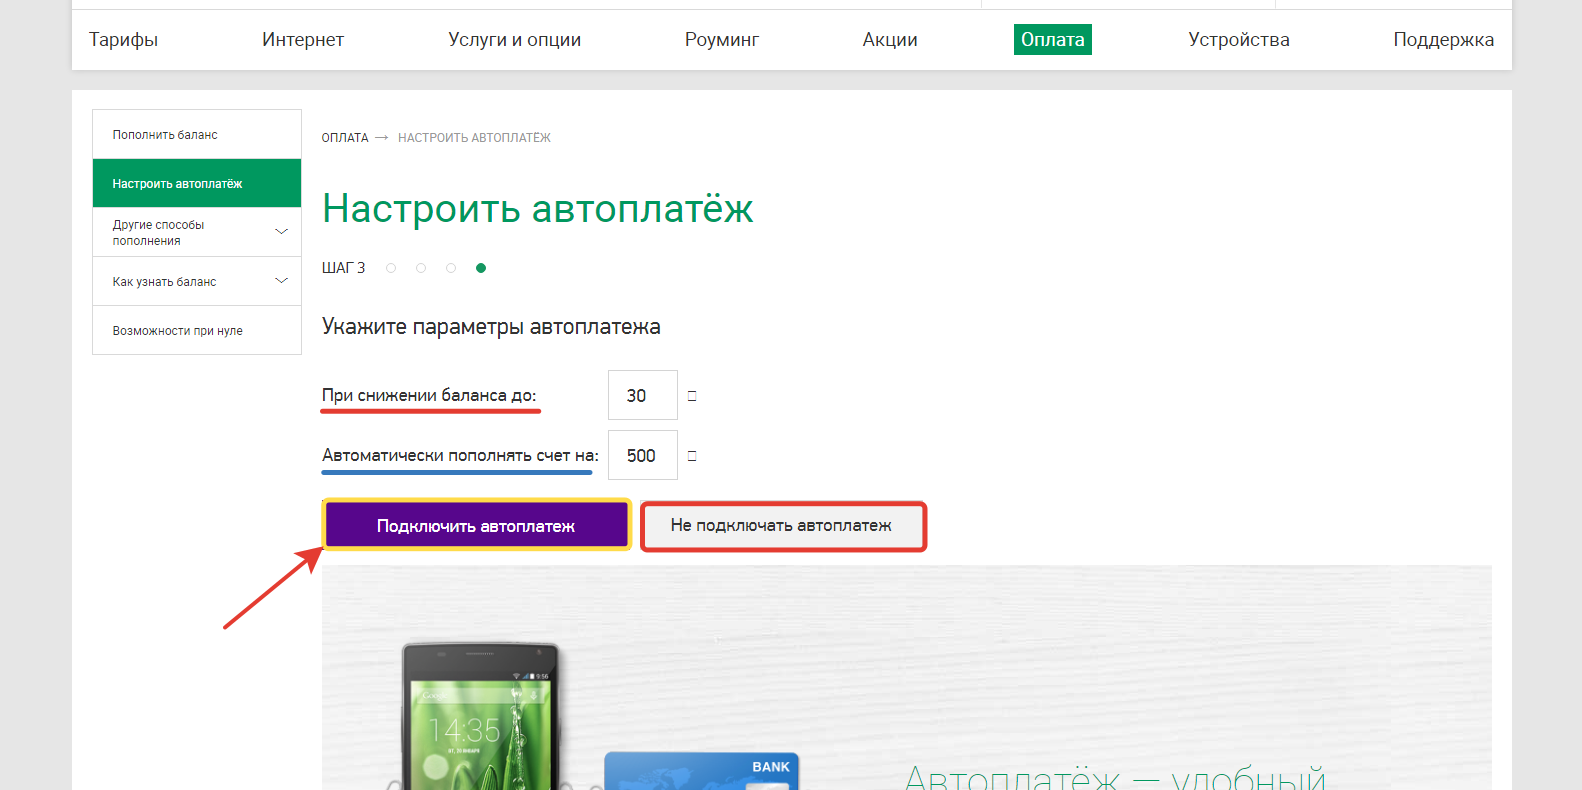Open the Роуминг menu item
The image size is (1582, 790).
click(721, 40)
